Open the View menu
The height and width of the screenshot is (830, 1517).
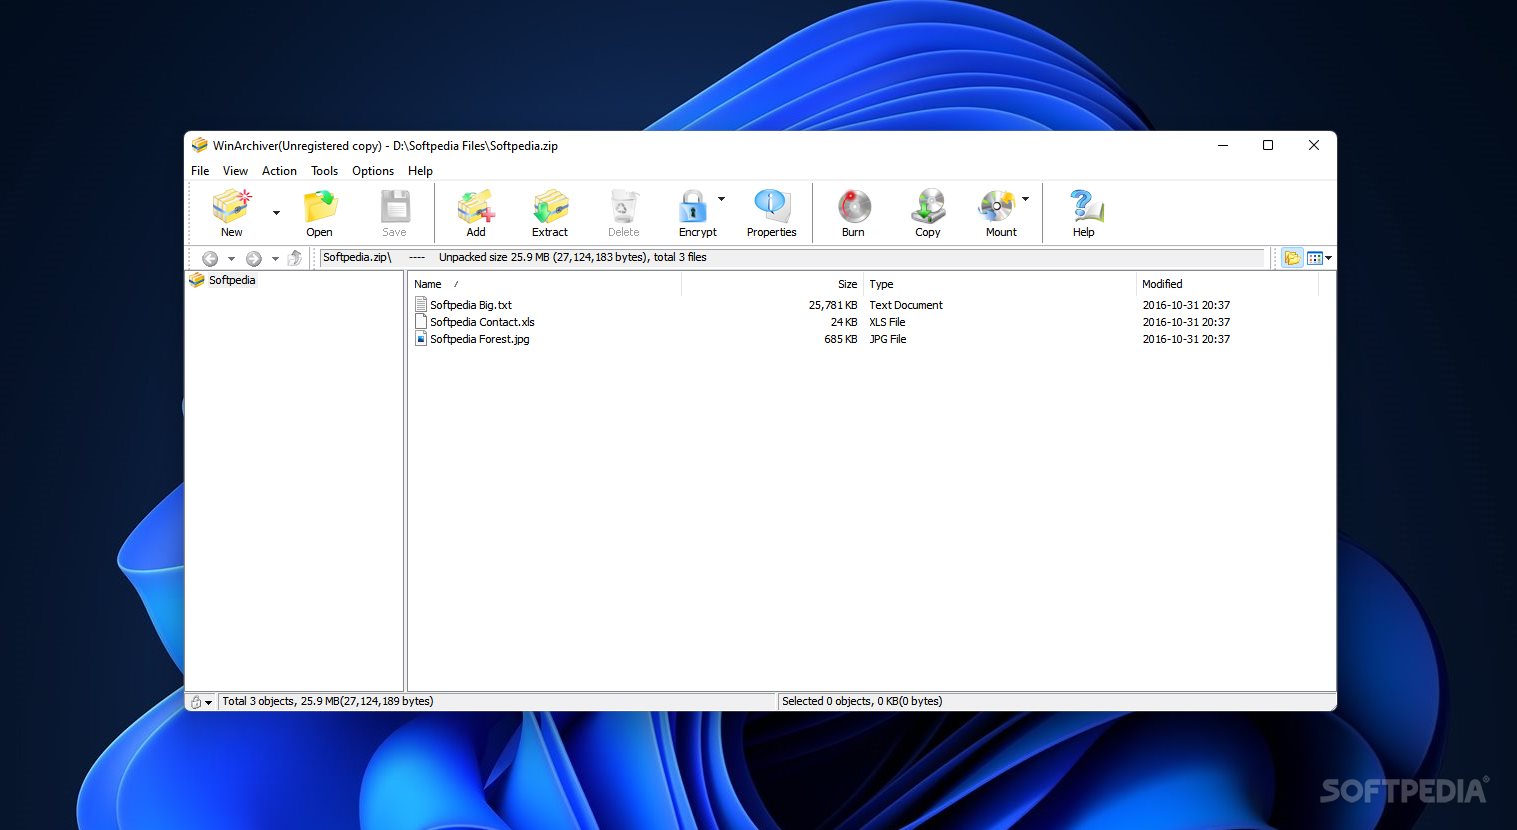(x=235, y=171)
